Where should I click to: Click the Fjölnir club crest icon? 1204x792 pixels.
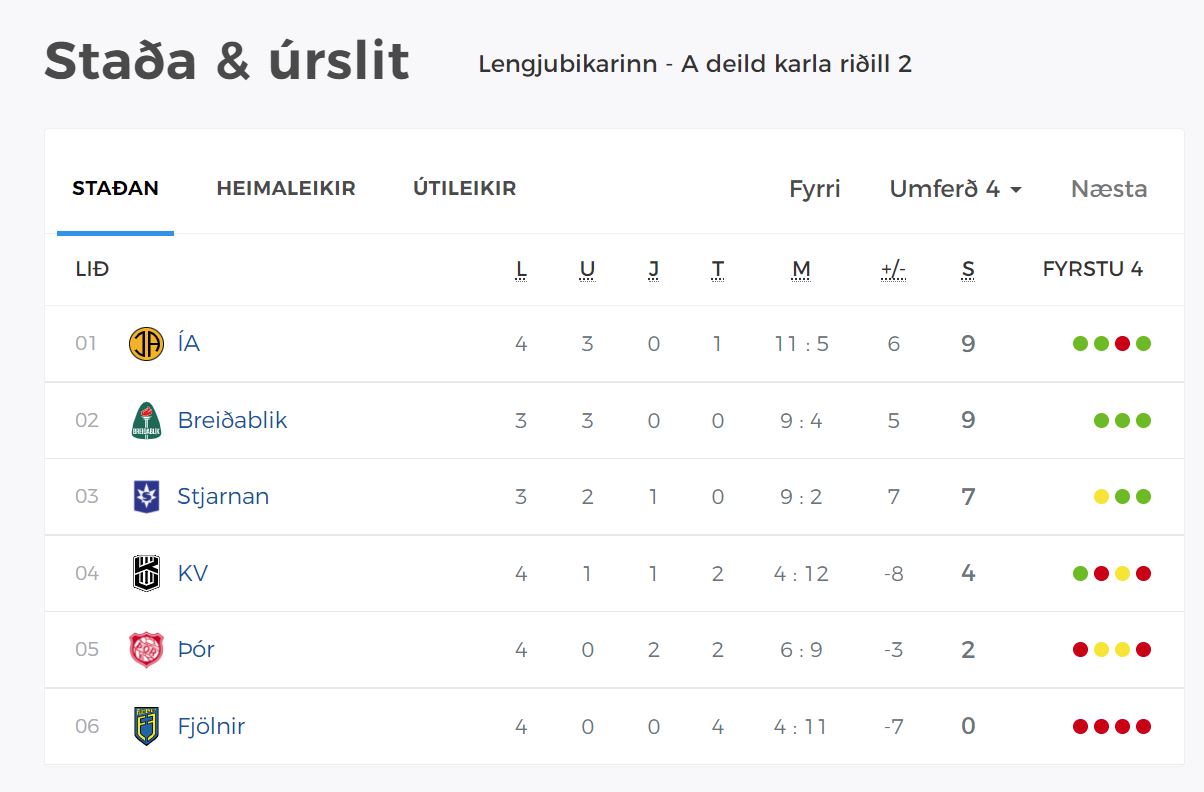(146, 726)
